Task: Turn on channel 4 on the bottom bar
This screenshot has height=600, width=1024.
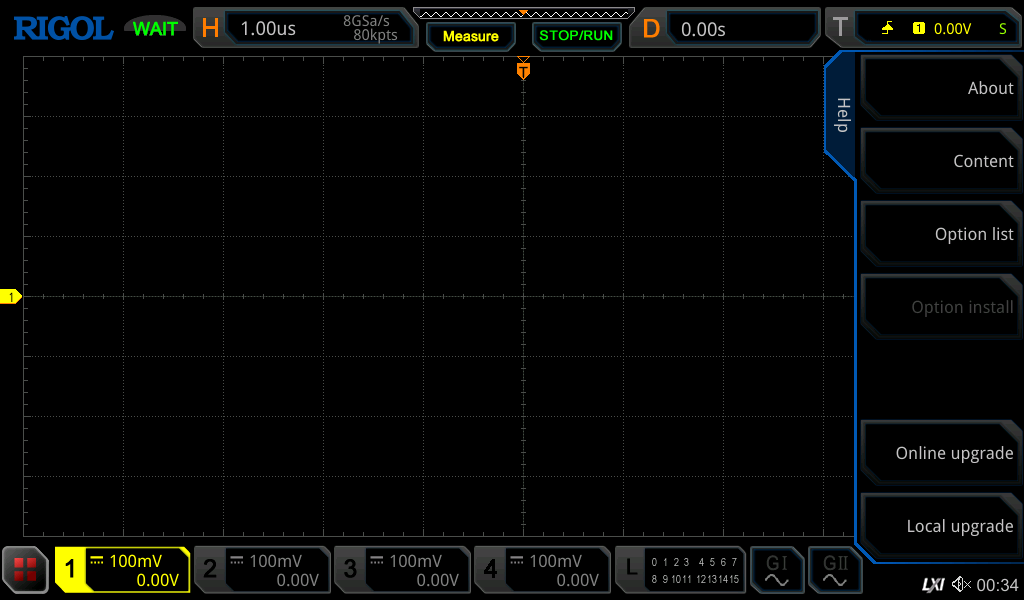Action: [x=542, y=570]
